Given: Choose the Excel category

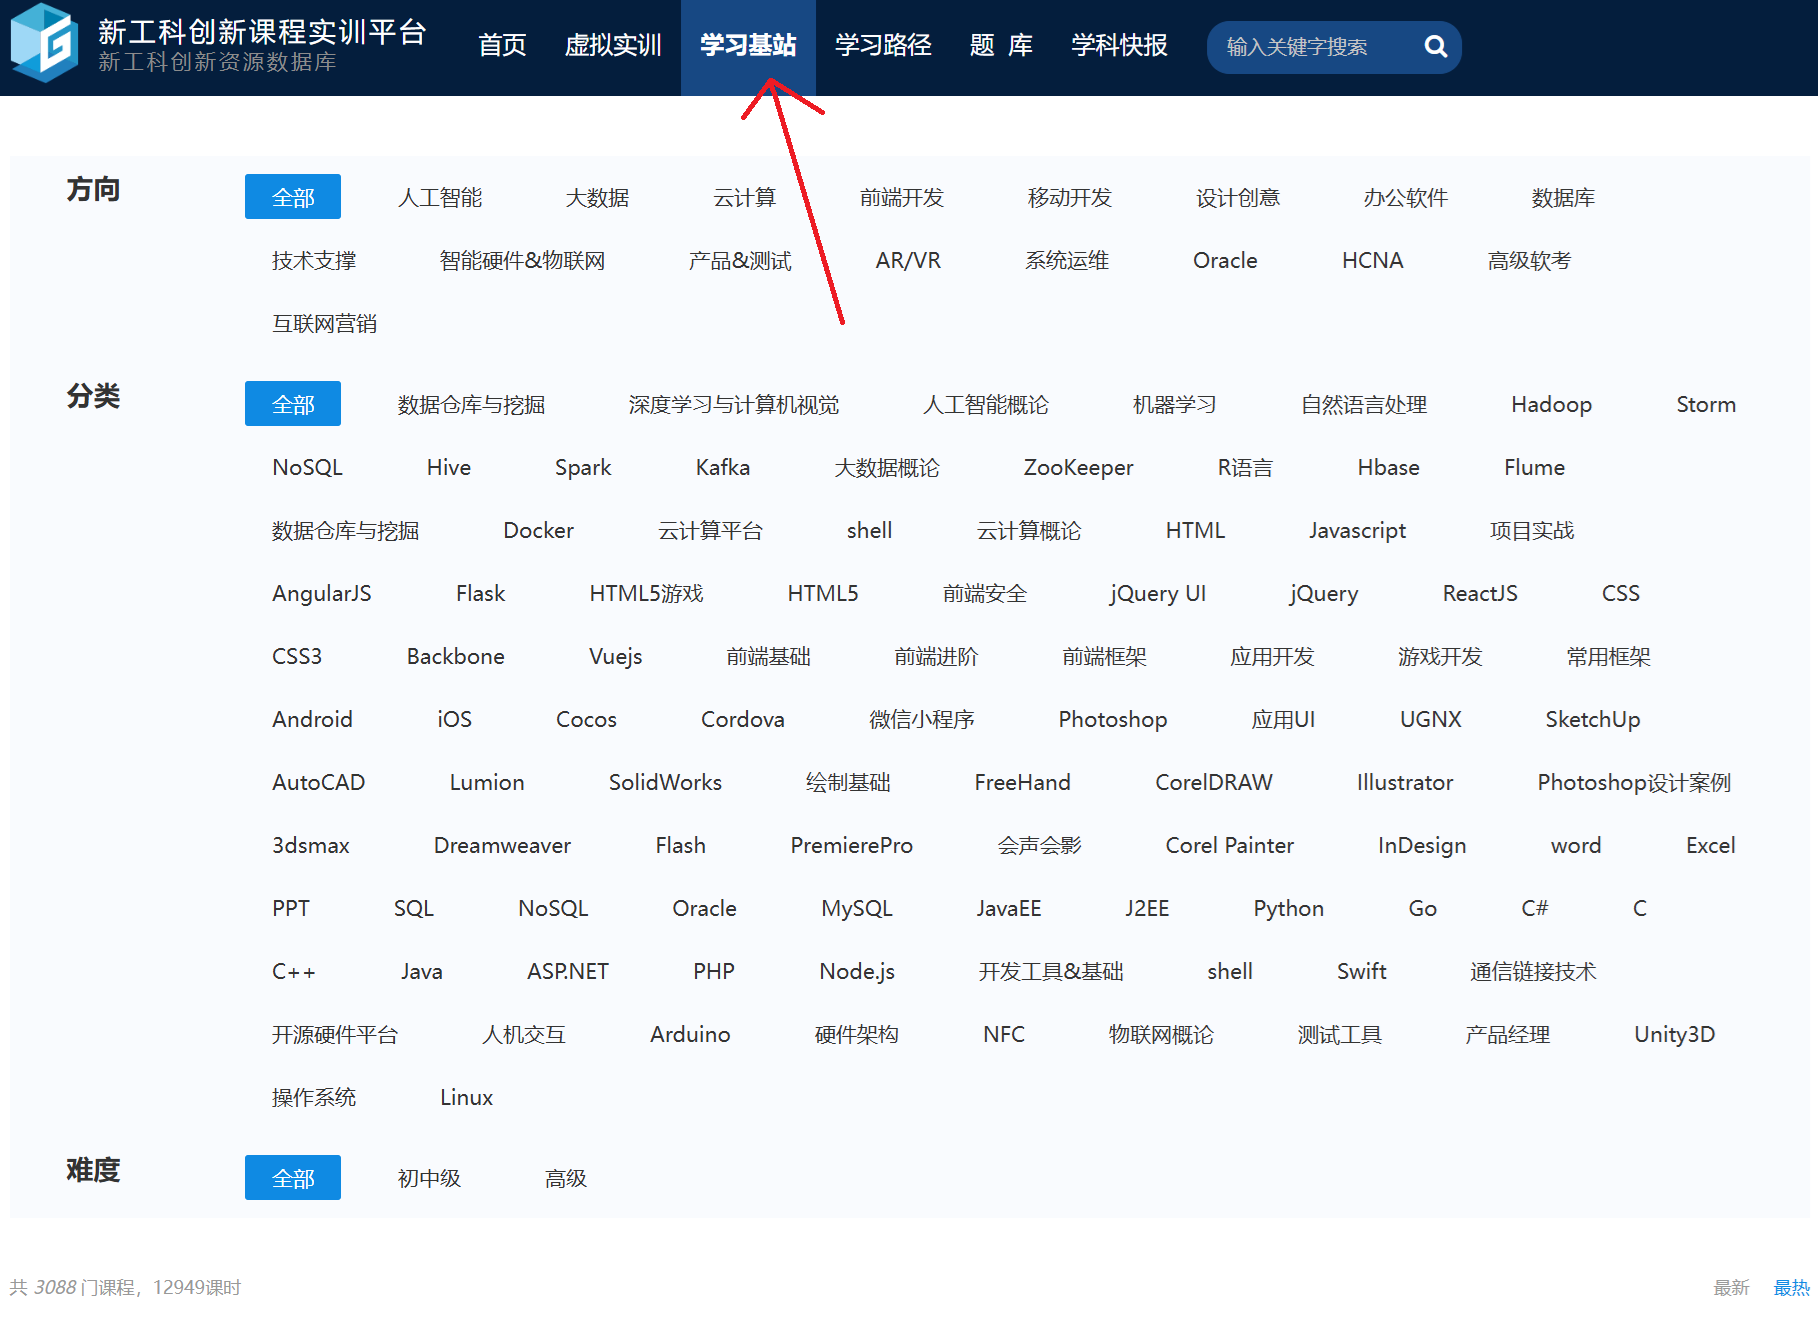Looking at the screenshot, I should (1710, 845).
